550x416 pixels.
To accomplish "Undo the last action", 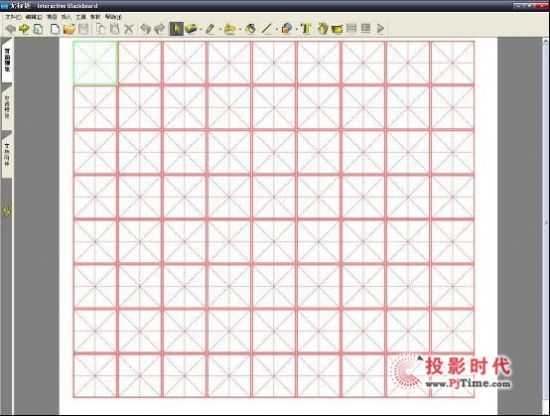I will click(x=145, y=29).
